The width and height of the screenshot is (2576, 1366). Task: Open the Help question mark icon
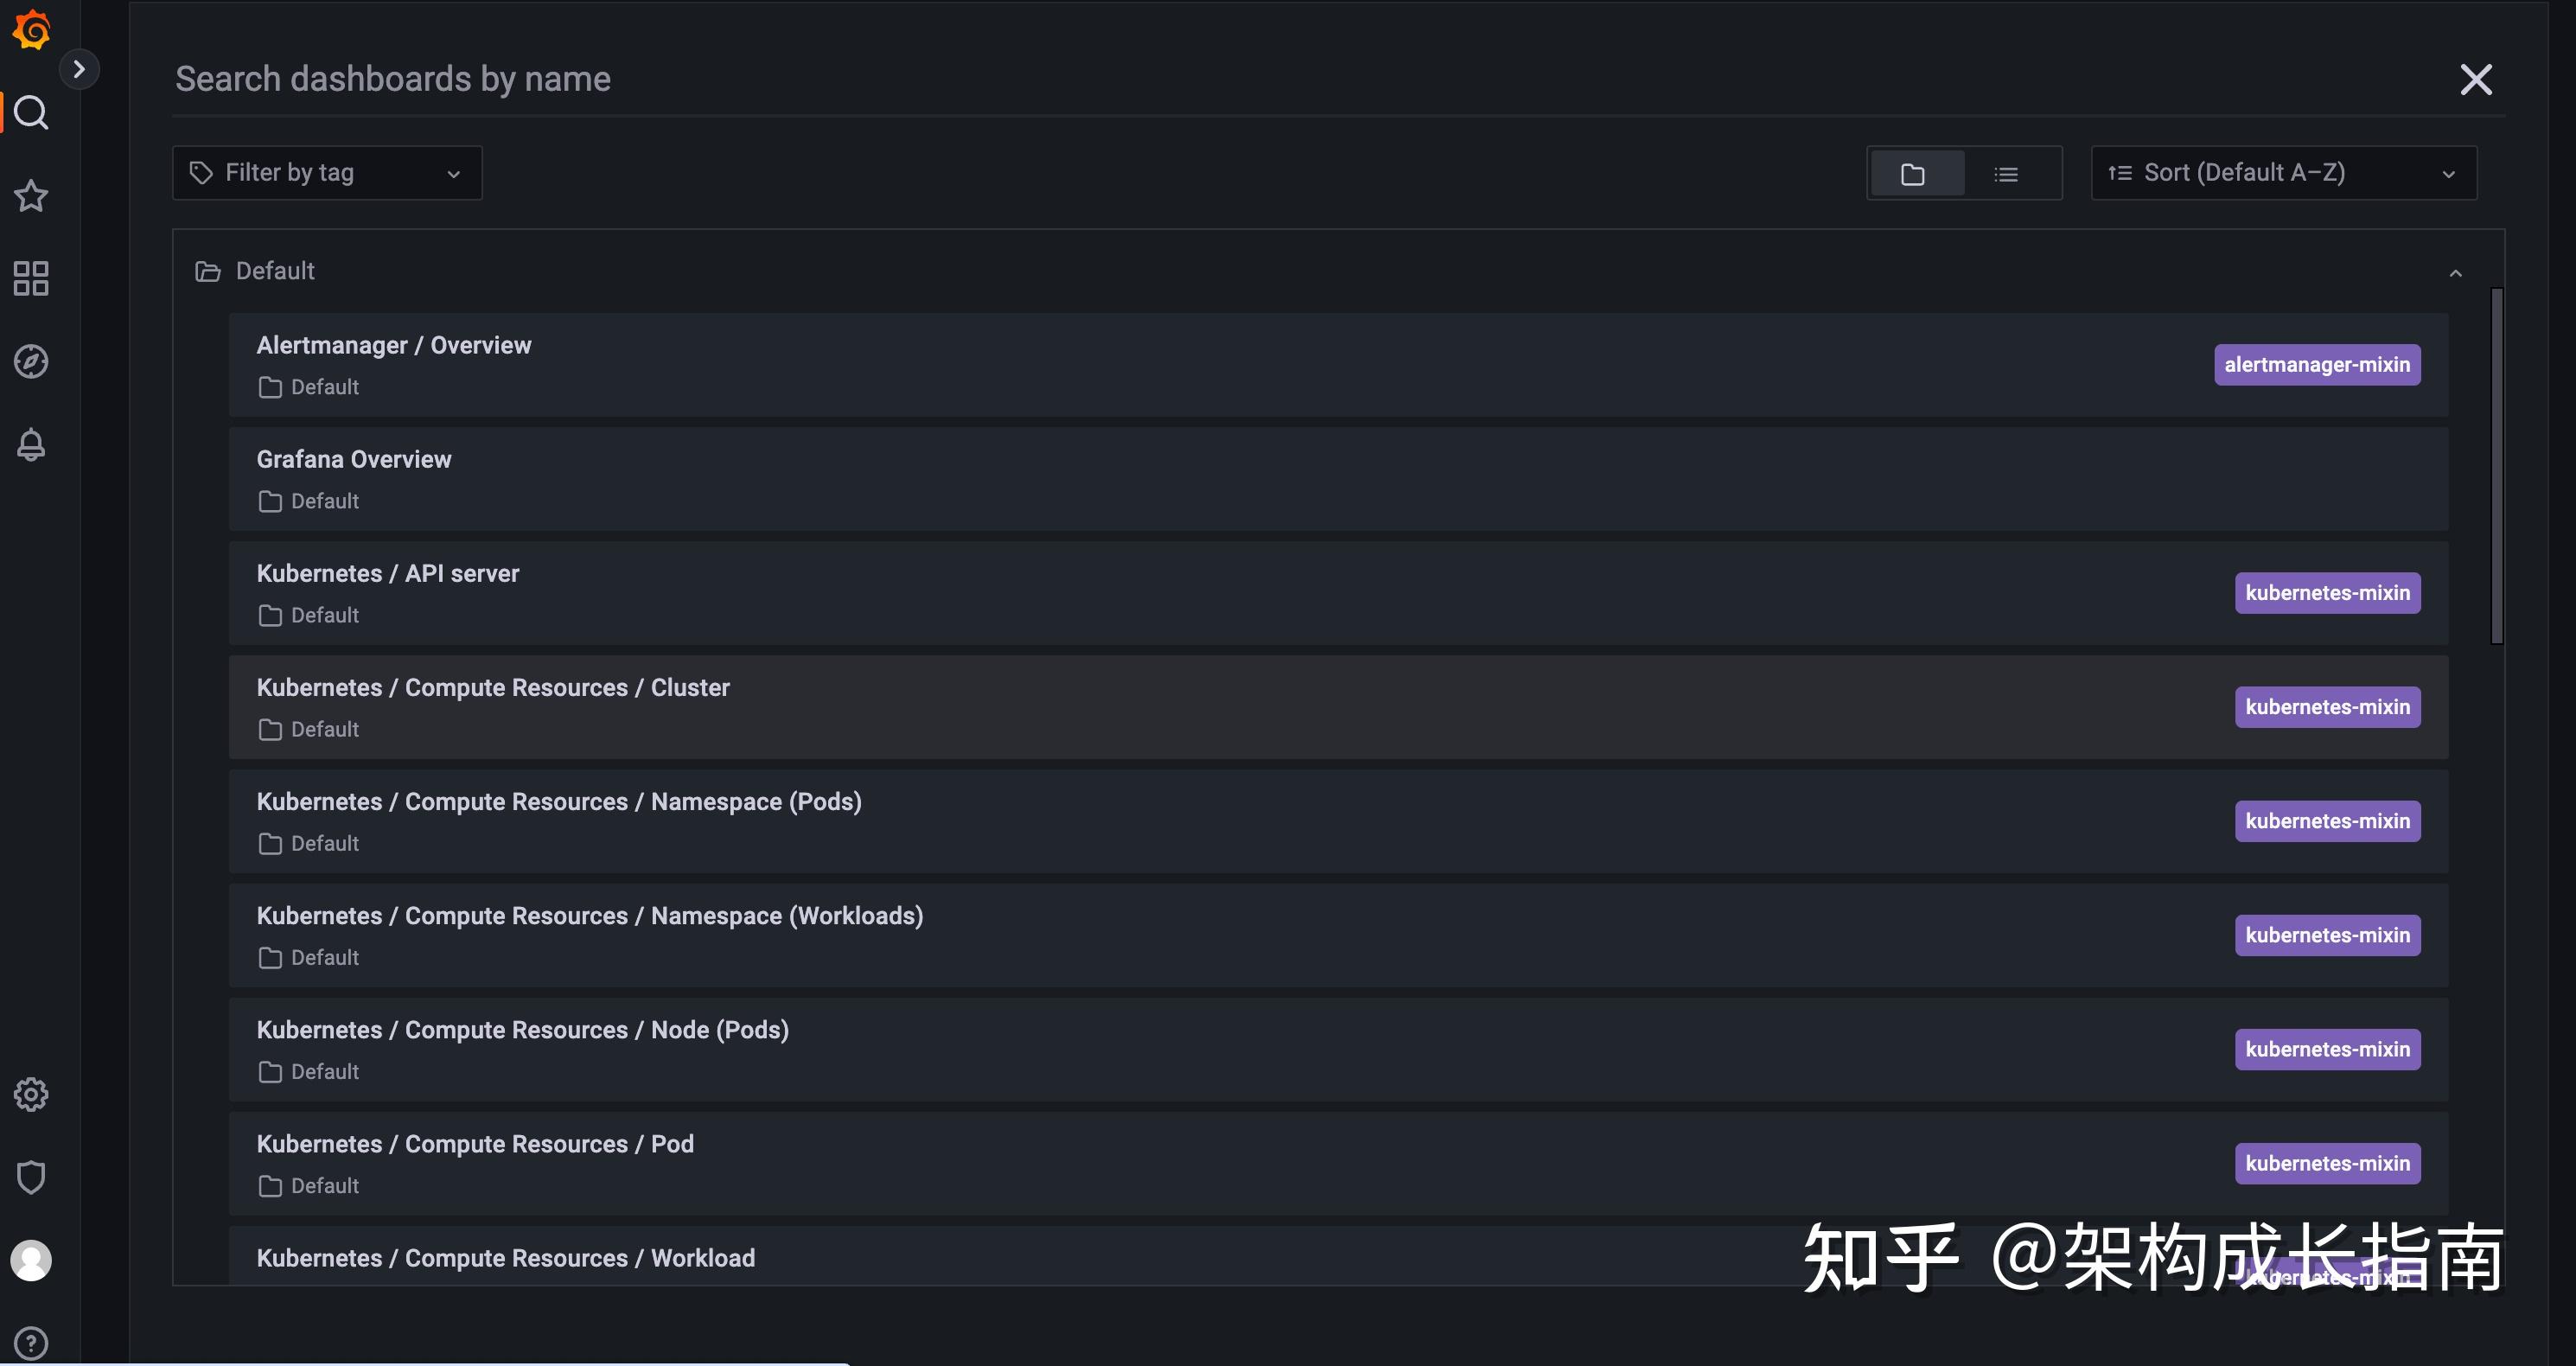coord(31,1343)
